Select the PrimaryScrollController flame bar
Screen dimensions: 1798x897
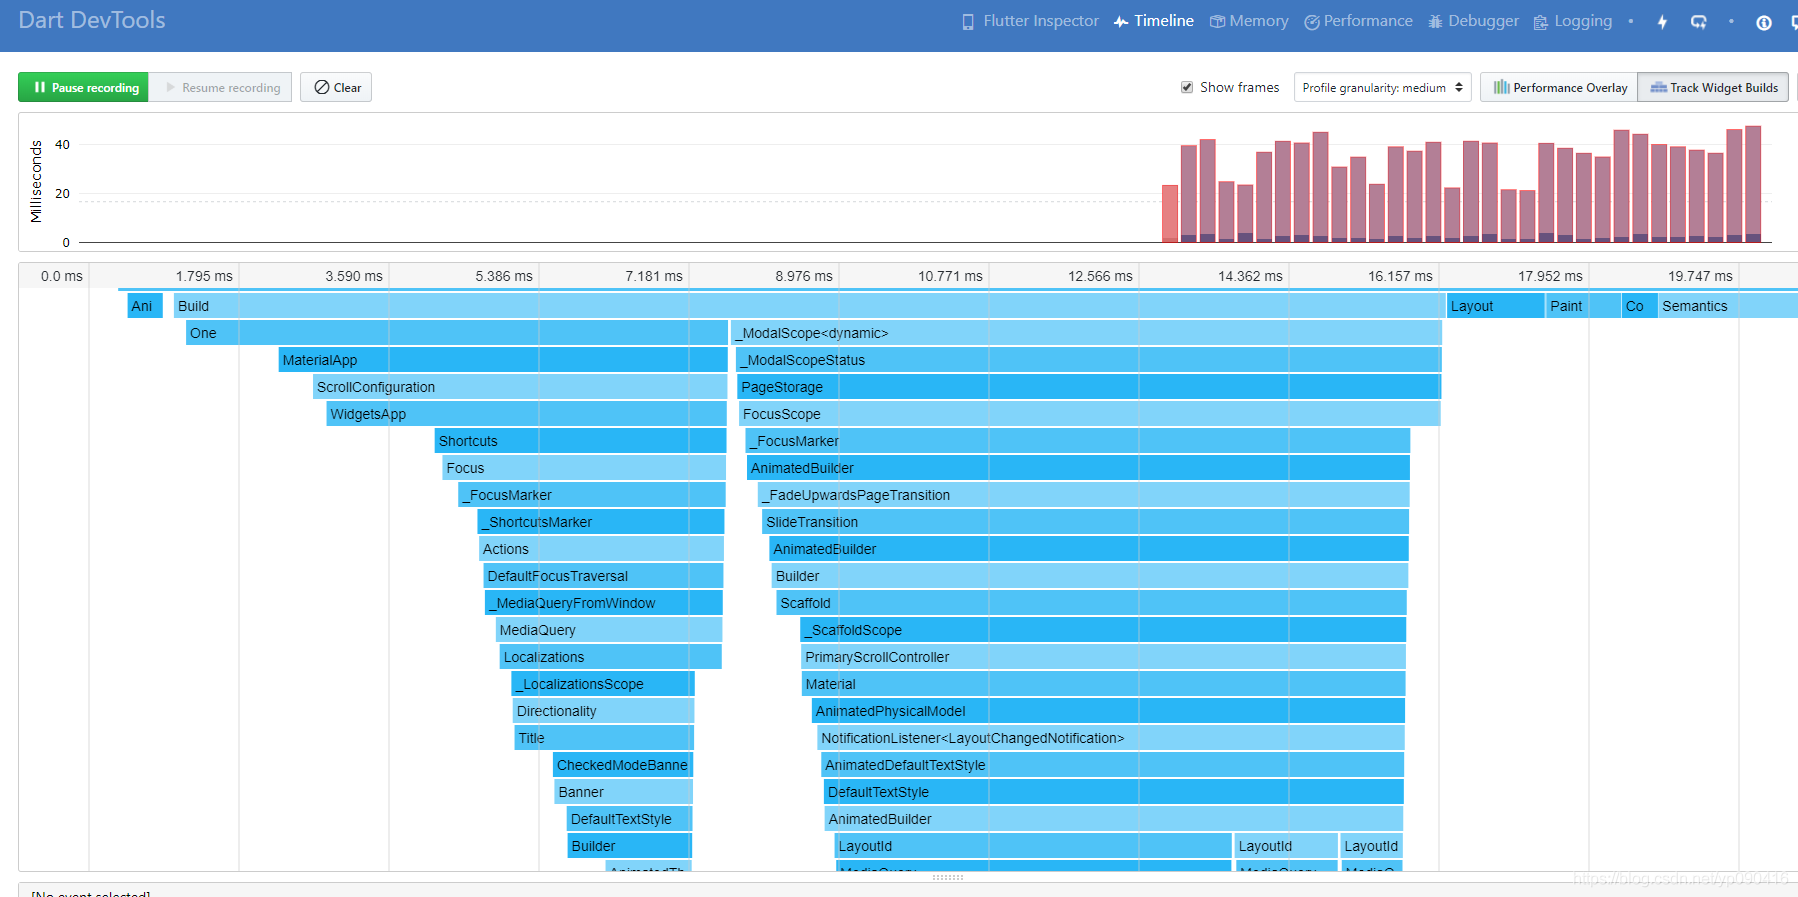(x=1104, y=657)
